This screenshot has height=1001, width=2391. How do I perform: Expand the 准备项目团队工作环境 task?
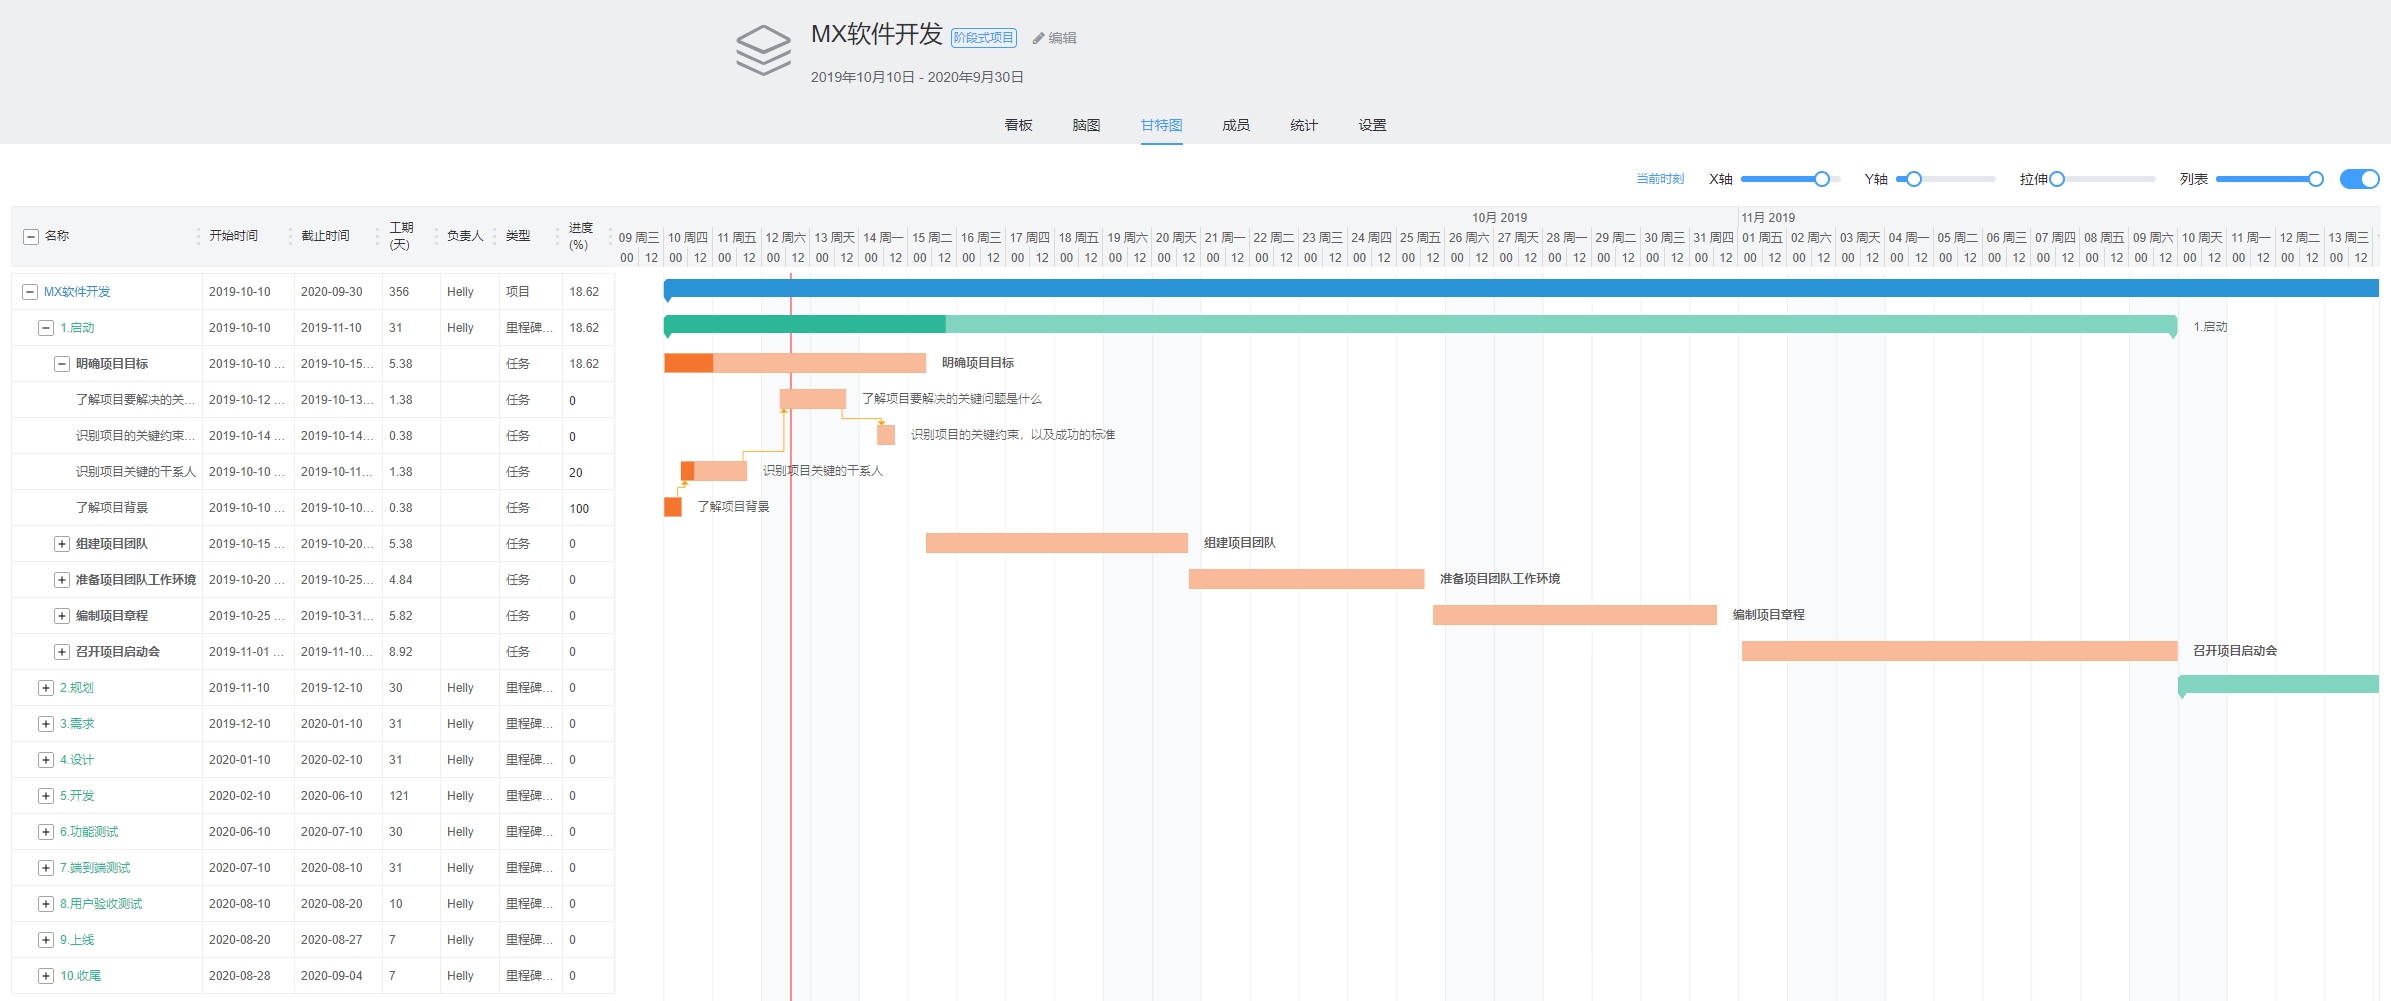(62, 580)
